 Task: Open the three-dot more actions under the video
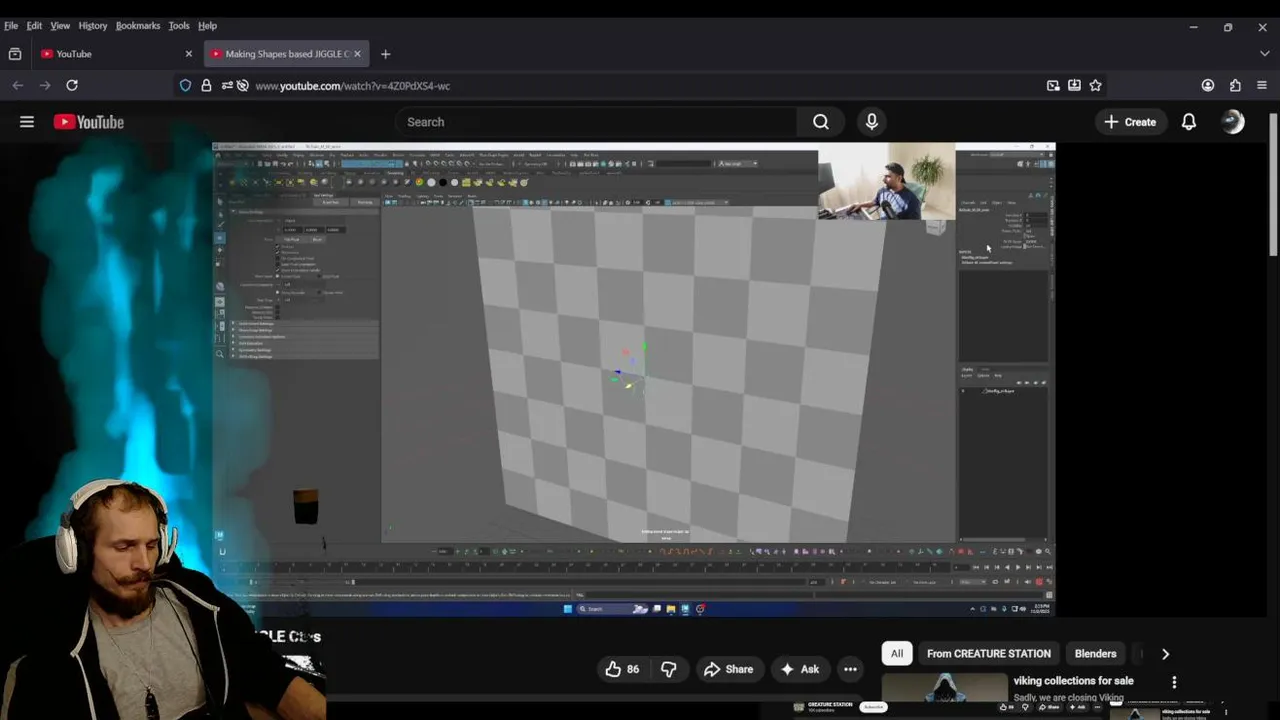[850, 669]
